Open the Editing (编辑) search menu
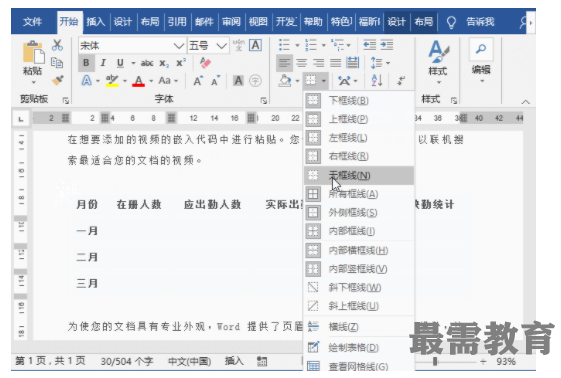The width and height of the screenshot is (561, 378). point(481,60)
